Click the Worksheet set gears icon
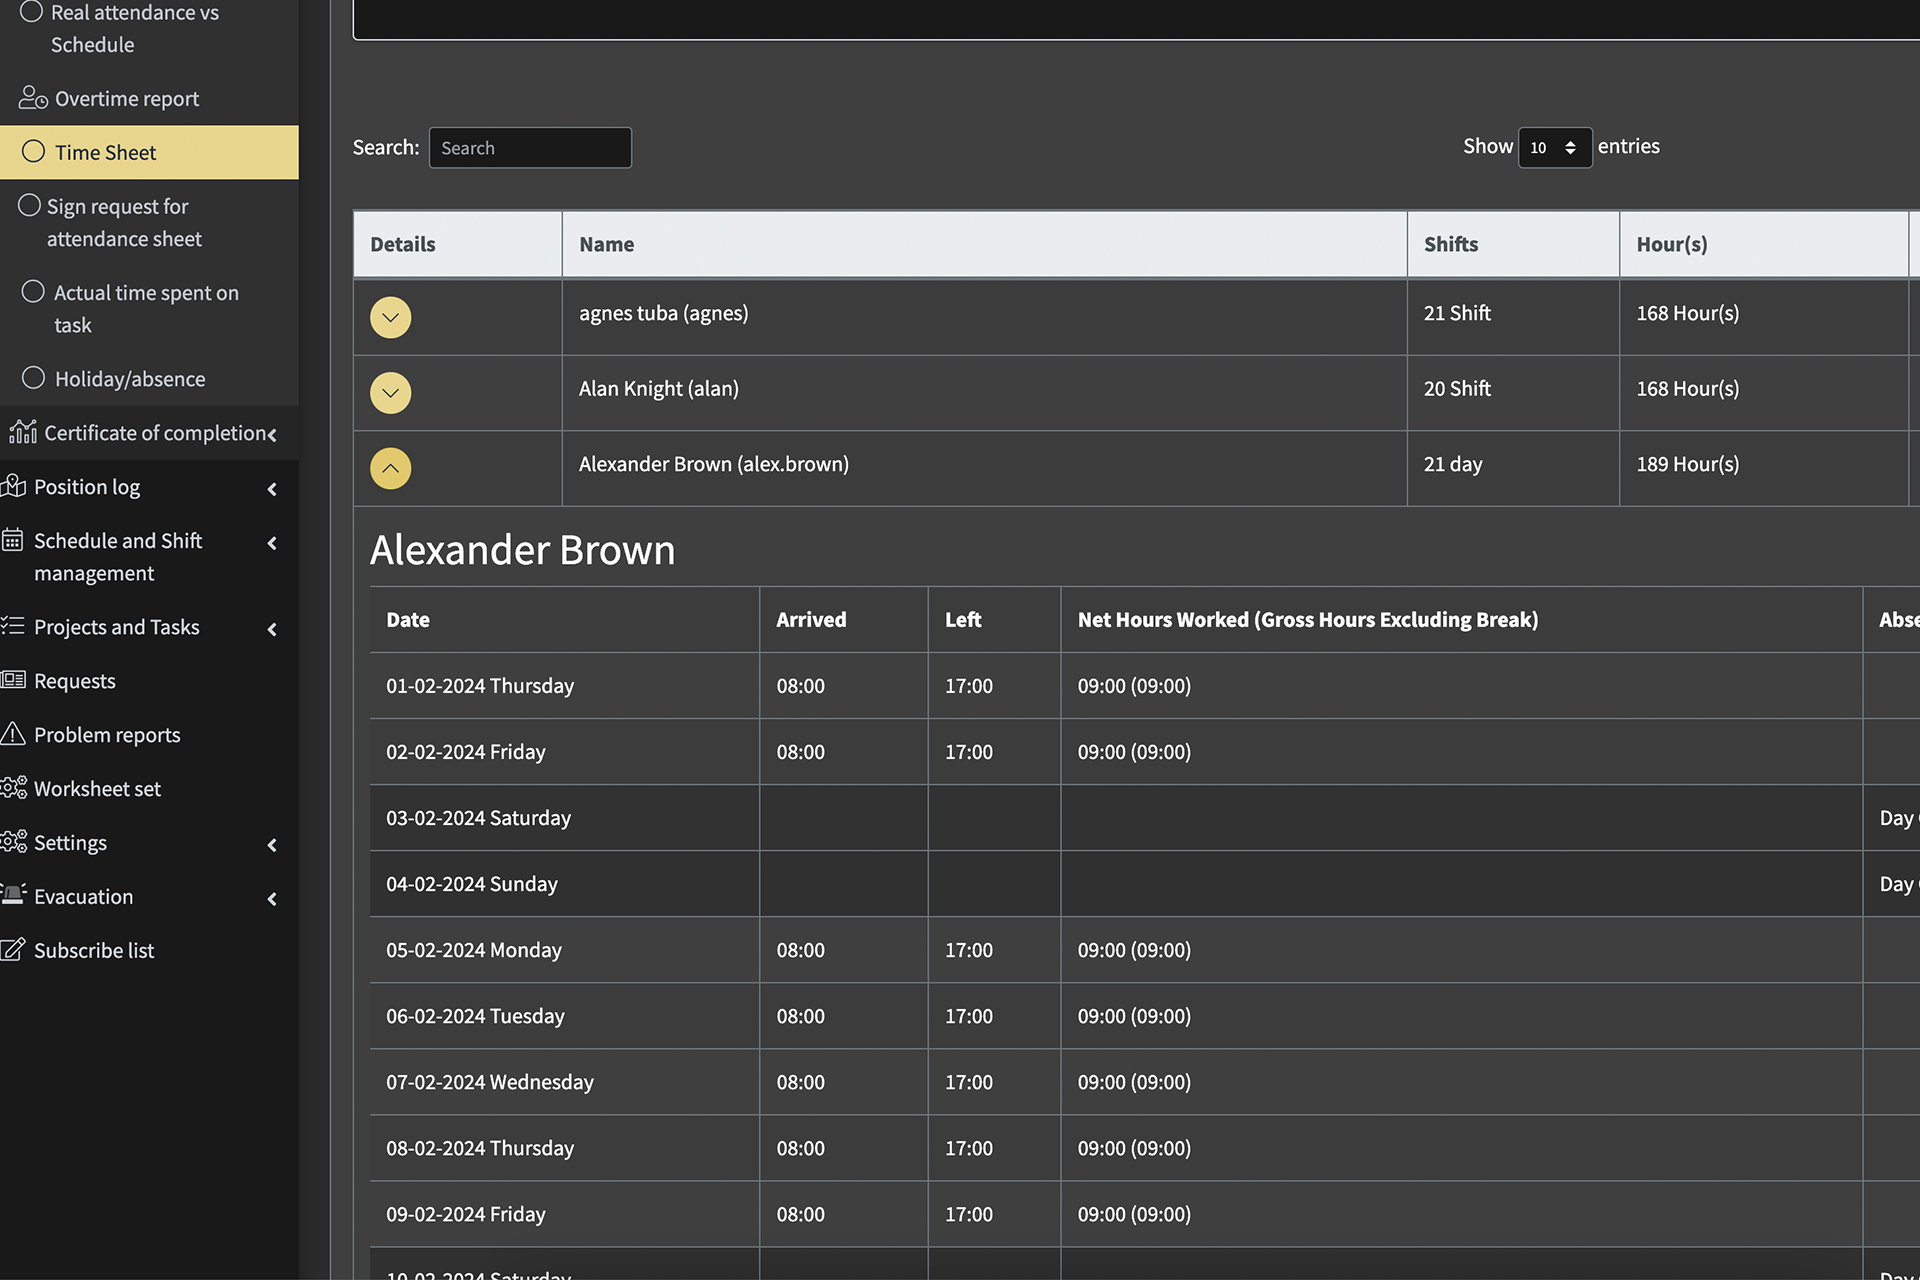 click(x=14, y=788)
